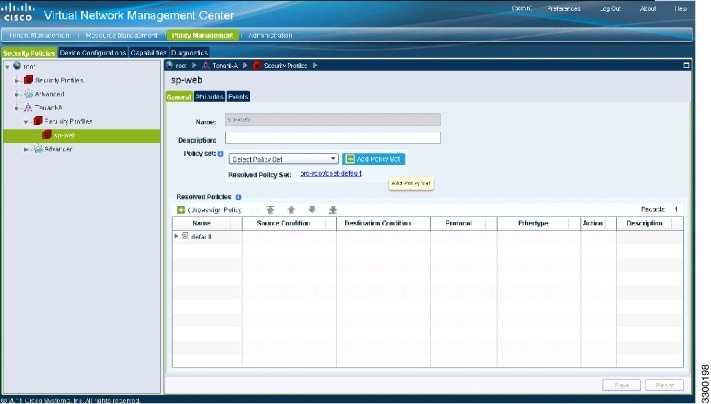Open the About link

tap(648, 9)
